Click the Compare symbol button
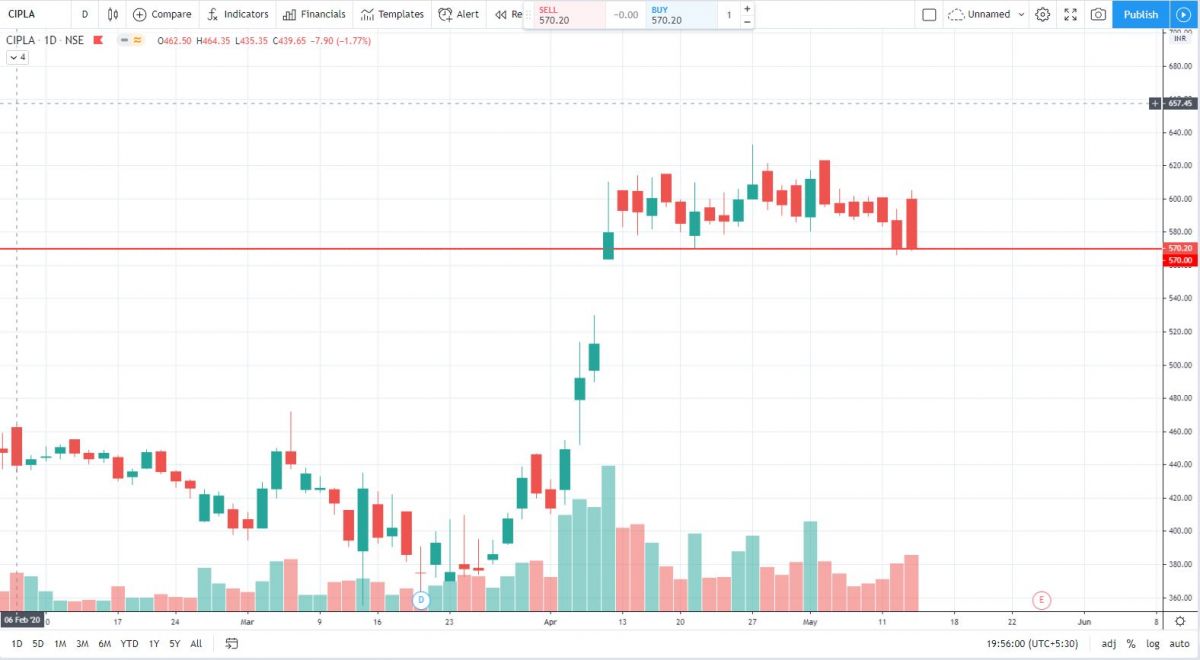This screenshot has width=1200, height=660. tap(161, 14)
